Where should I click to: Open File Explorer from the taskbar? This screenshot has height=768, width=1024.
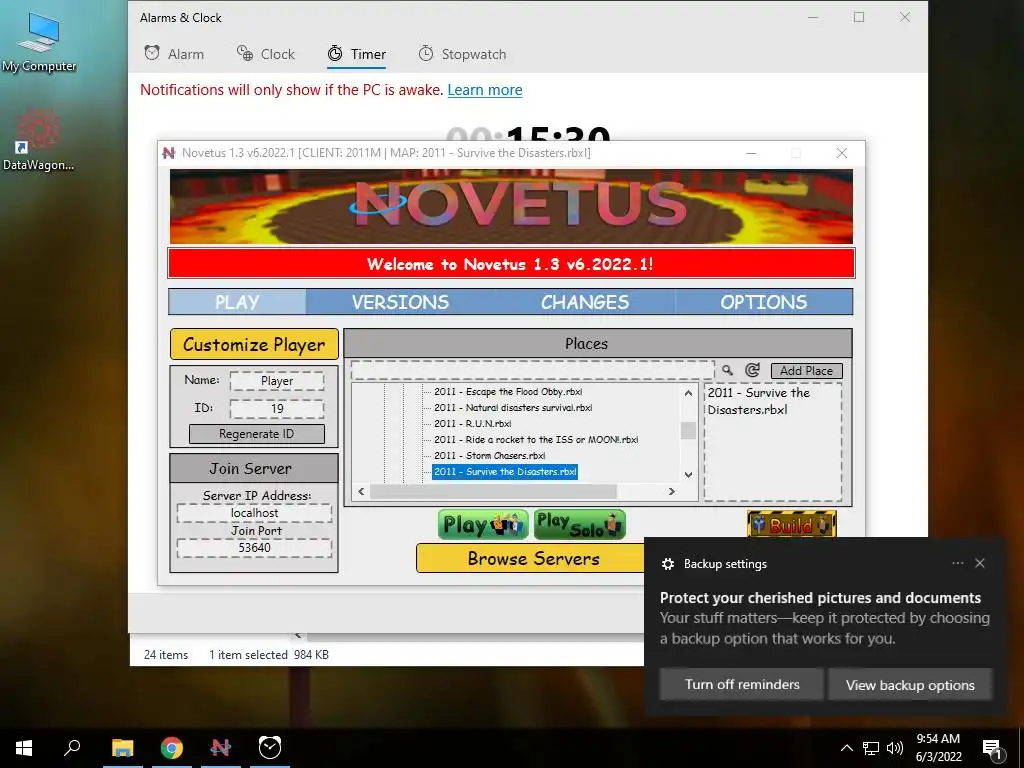click(123, 748)
